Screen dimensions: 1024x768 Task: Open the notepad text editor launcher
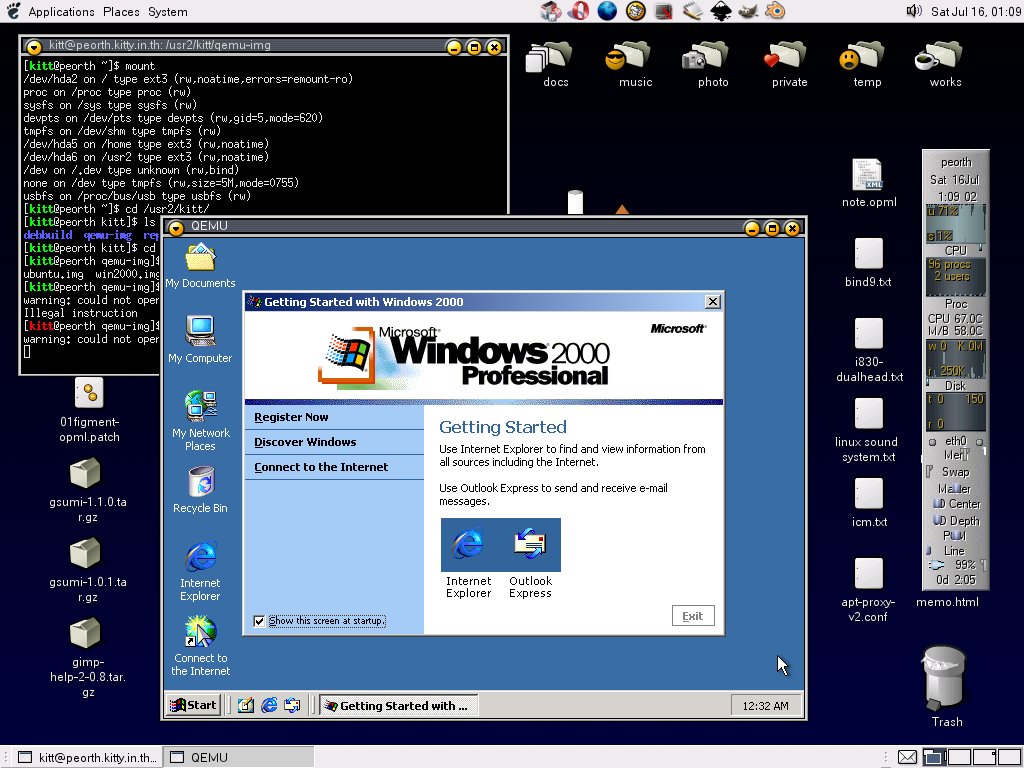pos(692,11)
